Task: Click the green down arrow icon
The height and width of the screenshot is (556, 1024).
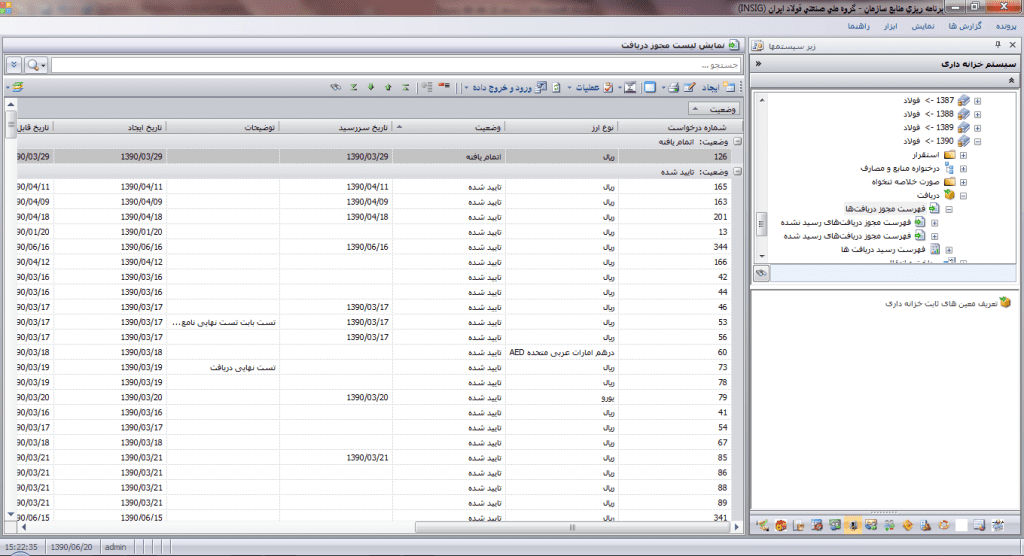Action: tap(370, 88)
